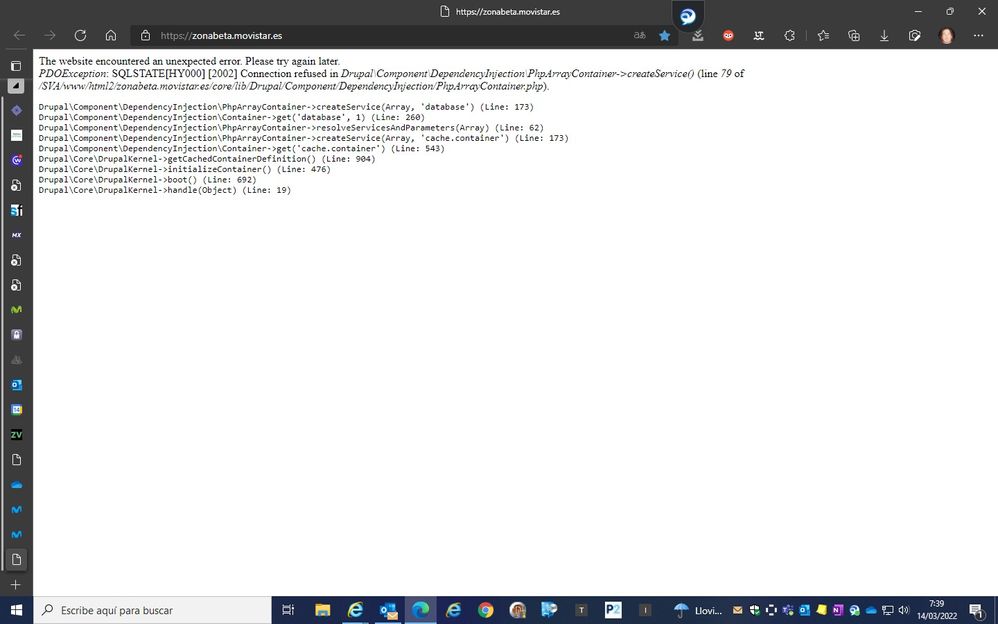The image size is (998, 624).
Task: Go to the browser home page
Action: (x=111, y=35)
